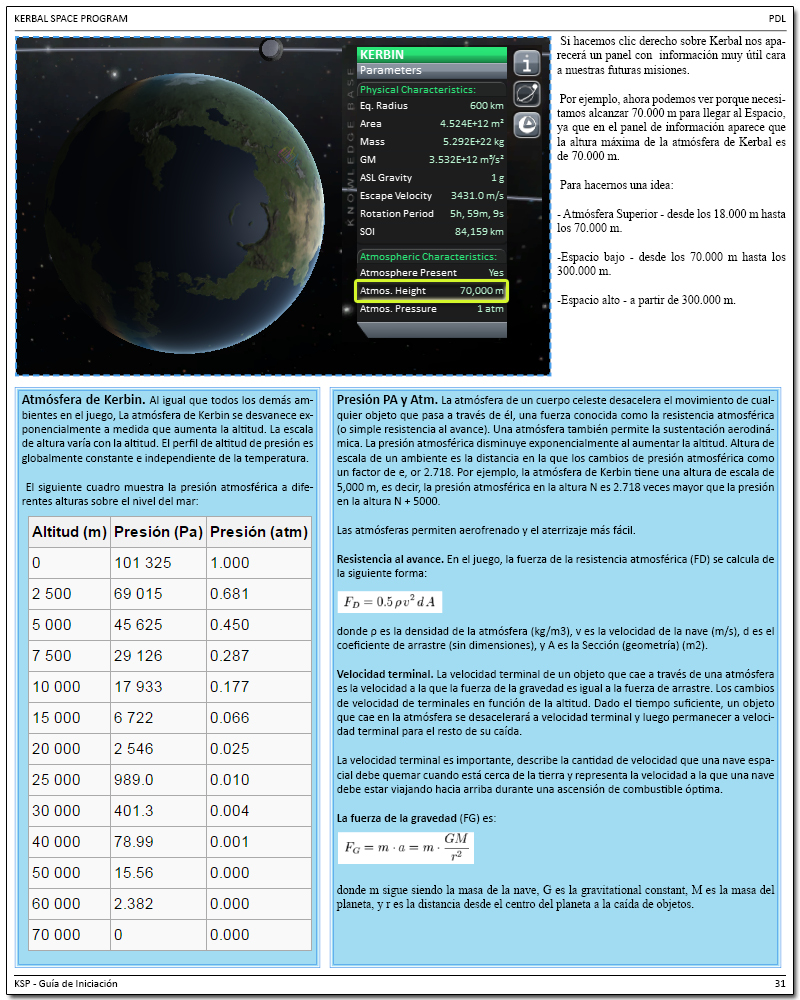The height and width of the screenshot is (1000, 800).
Task: Click the "Presión (atm)" column header
Action: (259, 532)
